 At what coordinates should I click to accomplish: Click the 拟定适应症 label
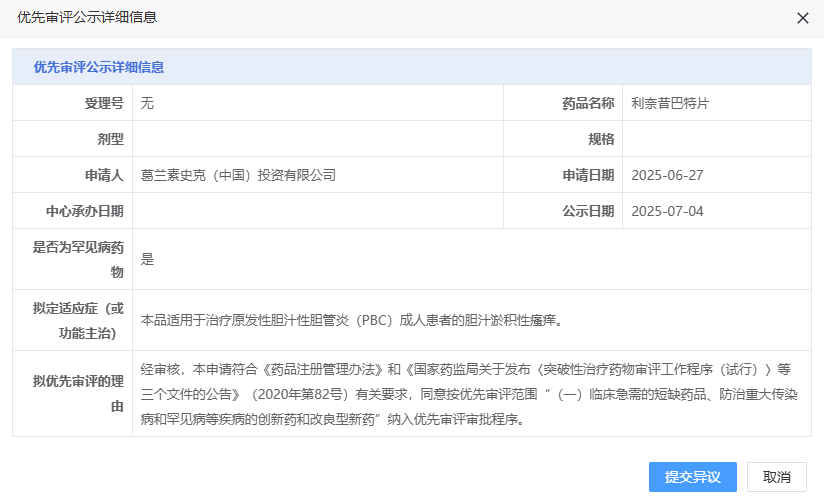pyautogui.click(x=78, y=320)
